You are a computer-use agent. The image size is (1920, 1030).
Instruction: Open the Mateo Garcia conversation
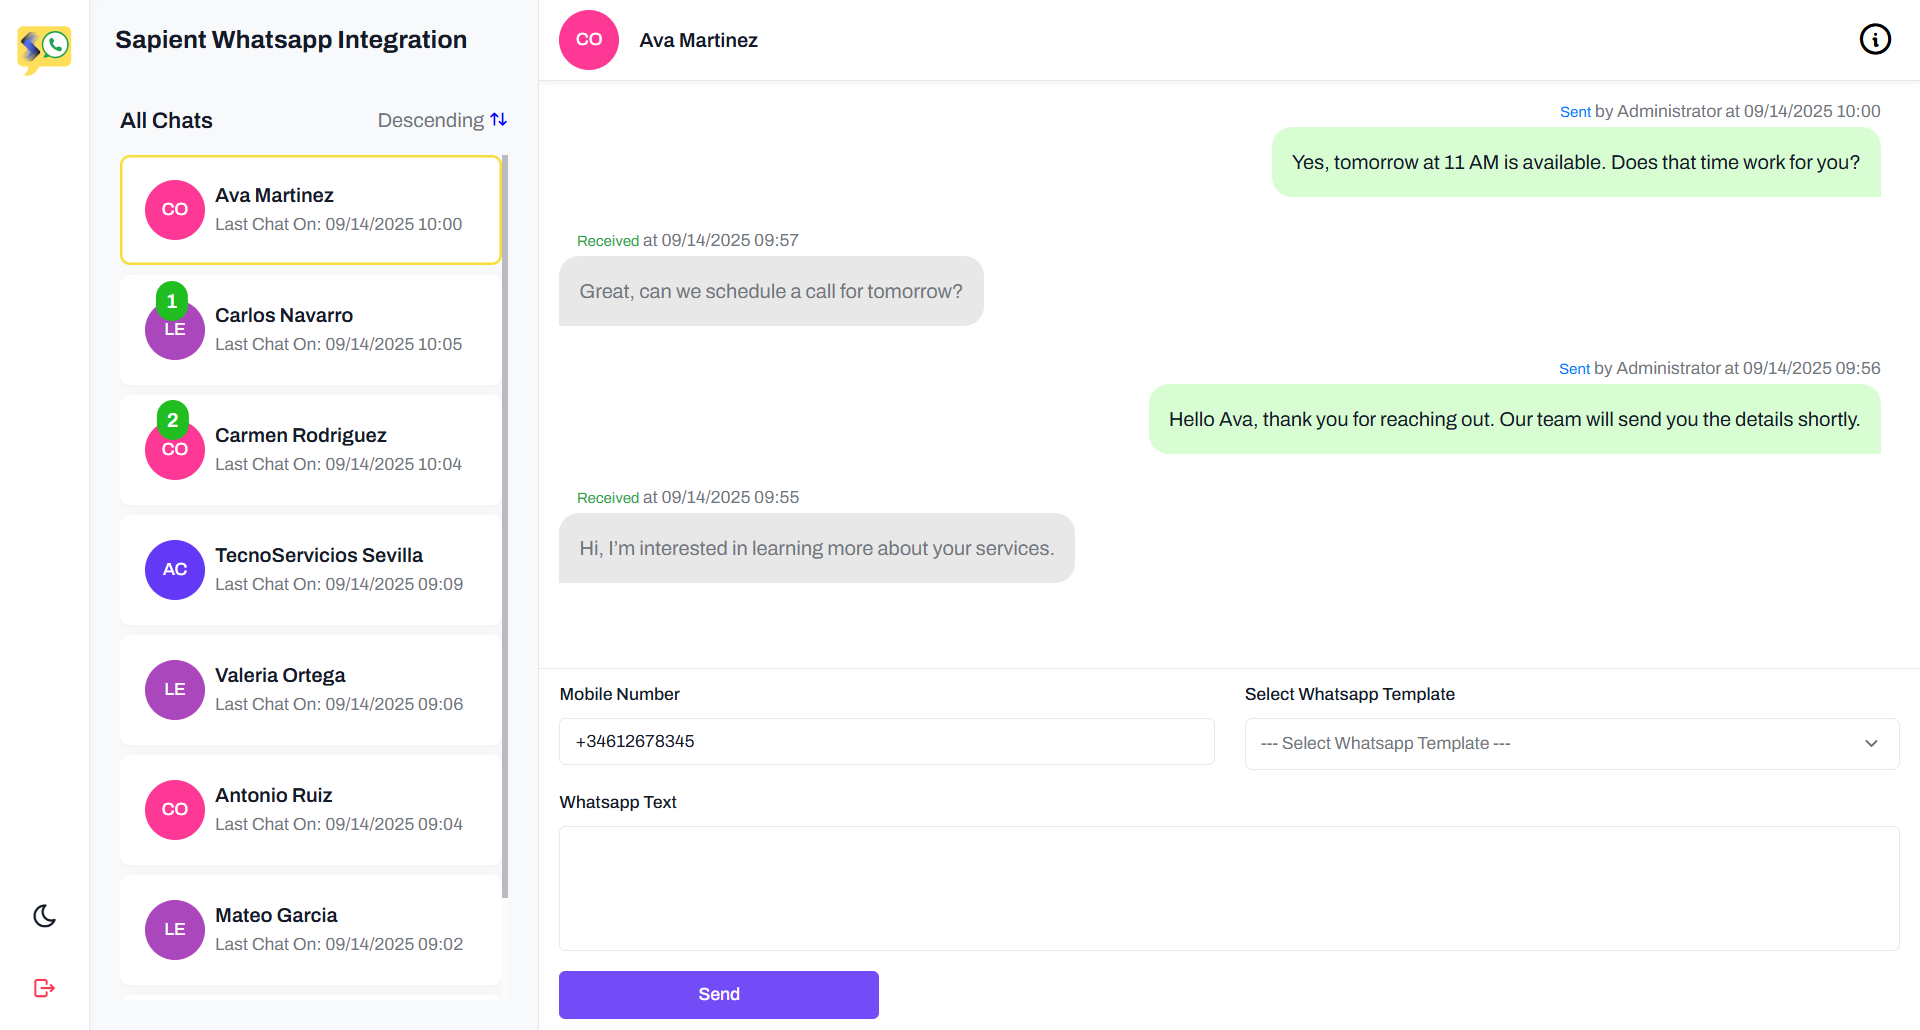(x=310, y=930)
